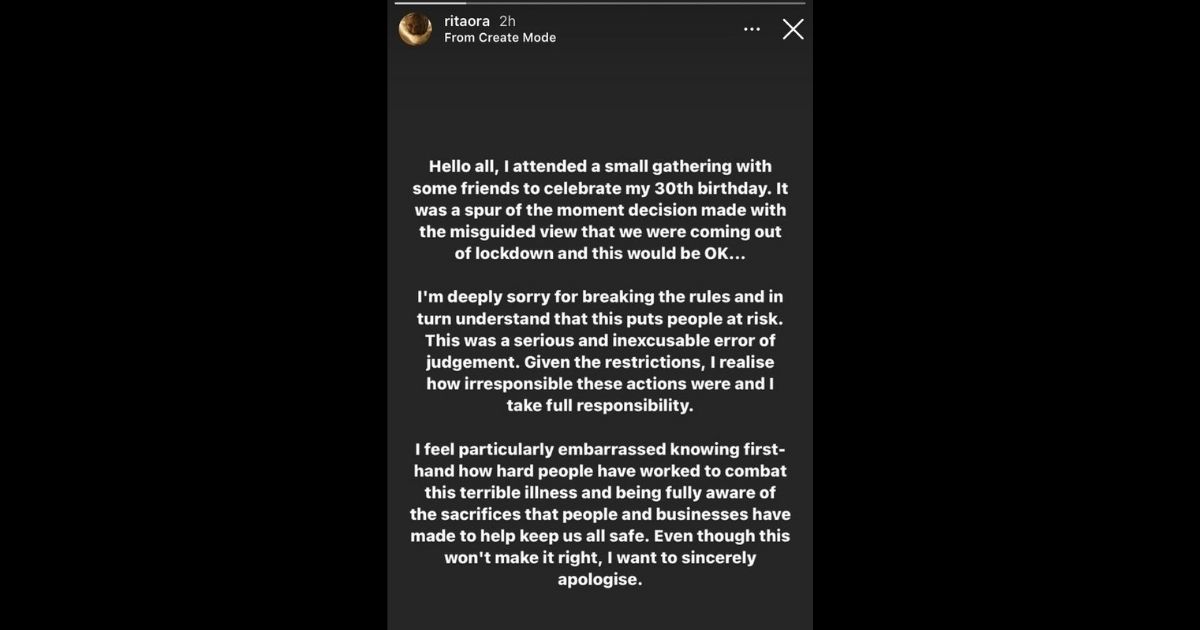Tap the final word 'apologise.'

pyautogui.click(x=600, y=579)
